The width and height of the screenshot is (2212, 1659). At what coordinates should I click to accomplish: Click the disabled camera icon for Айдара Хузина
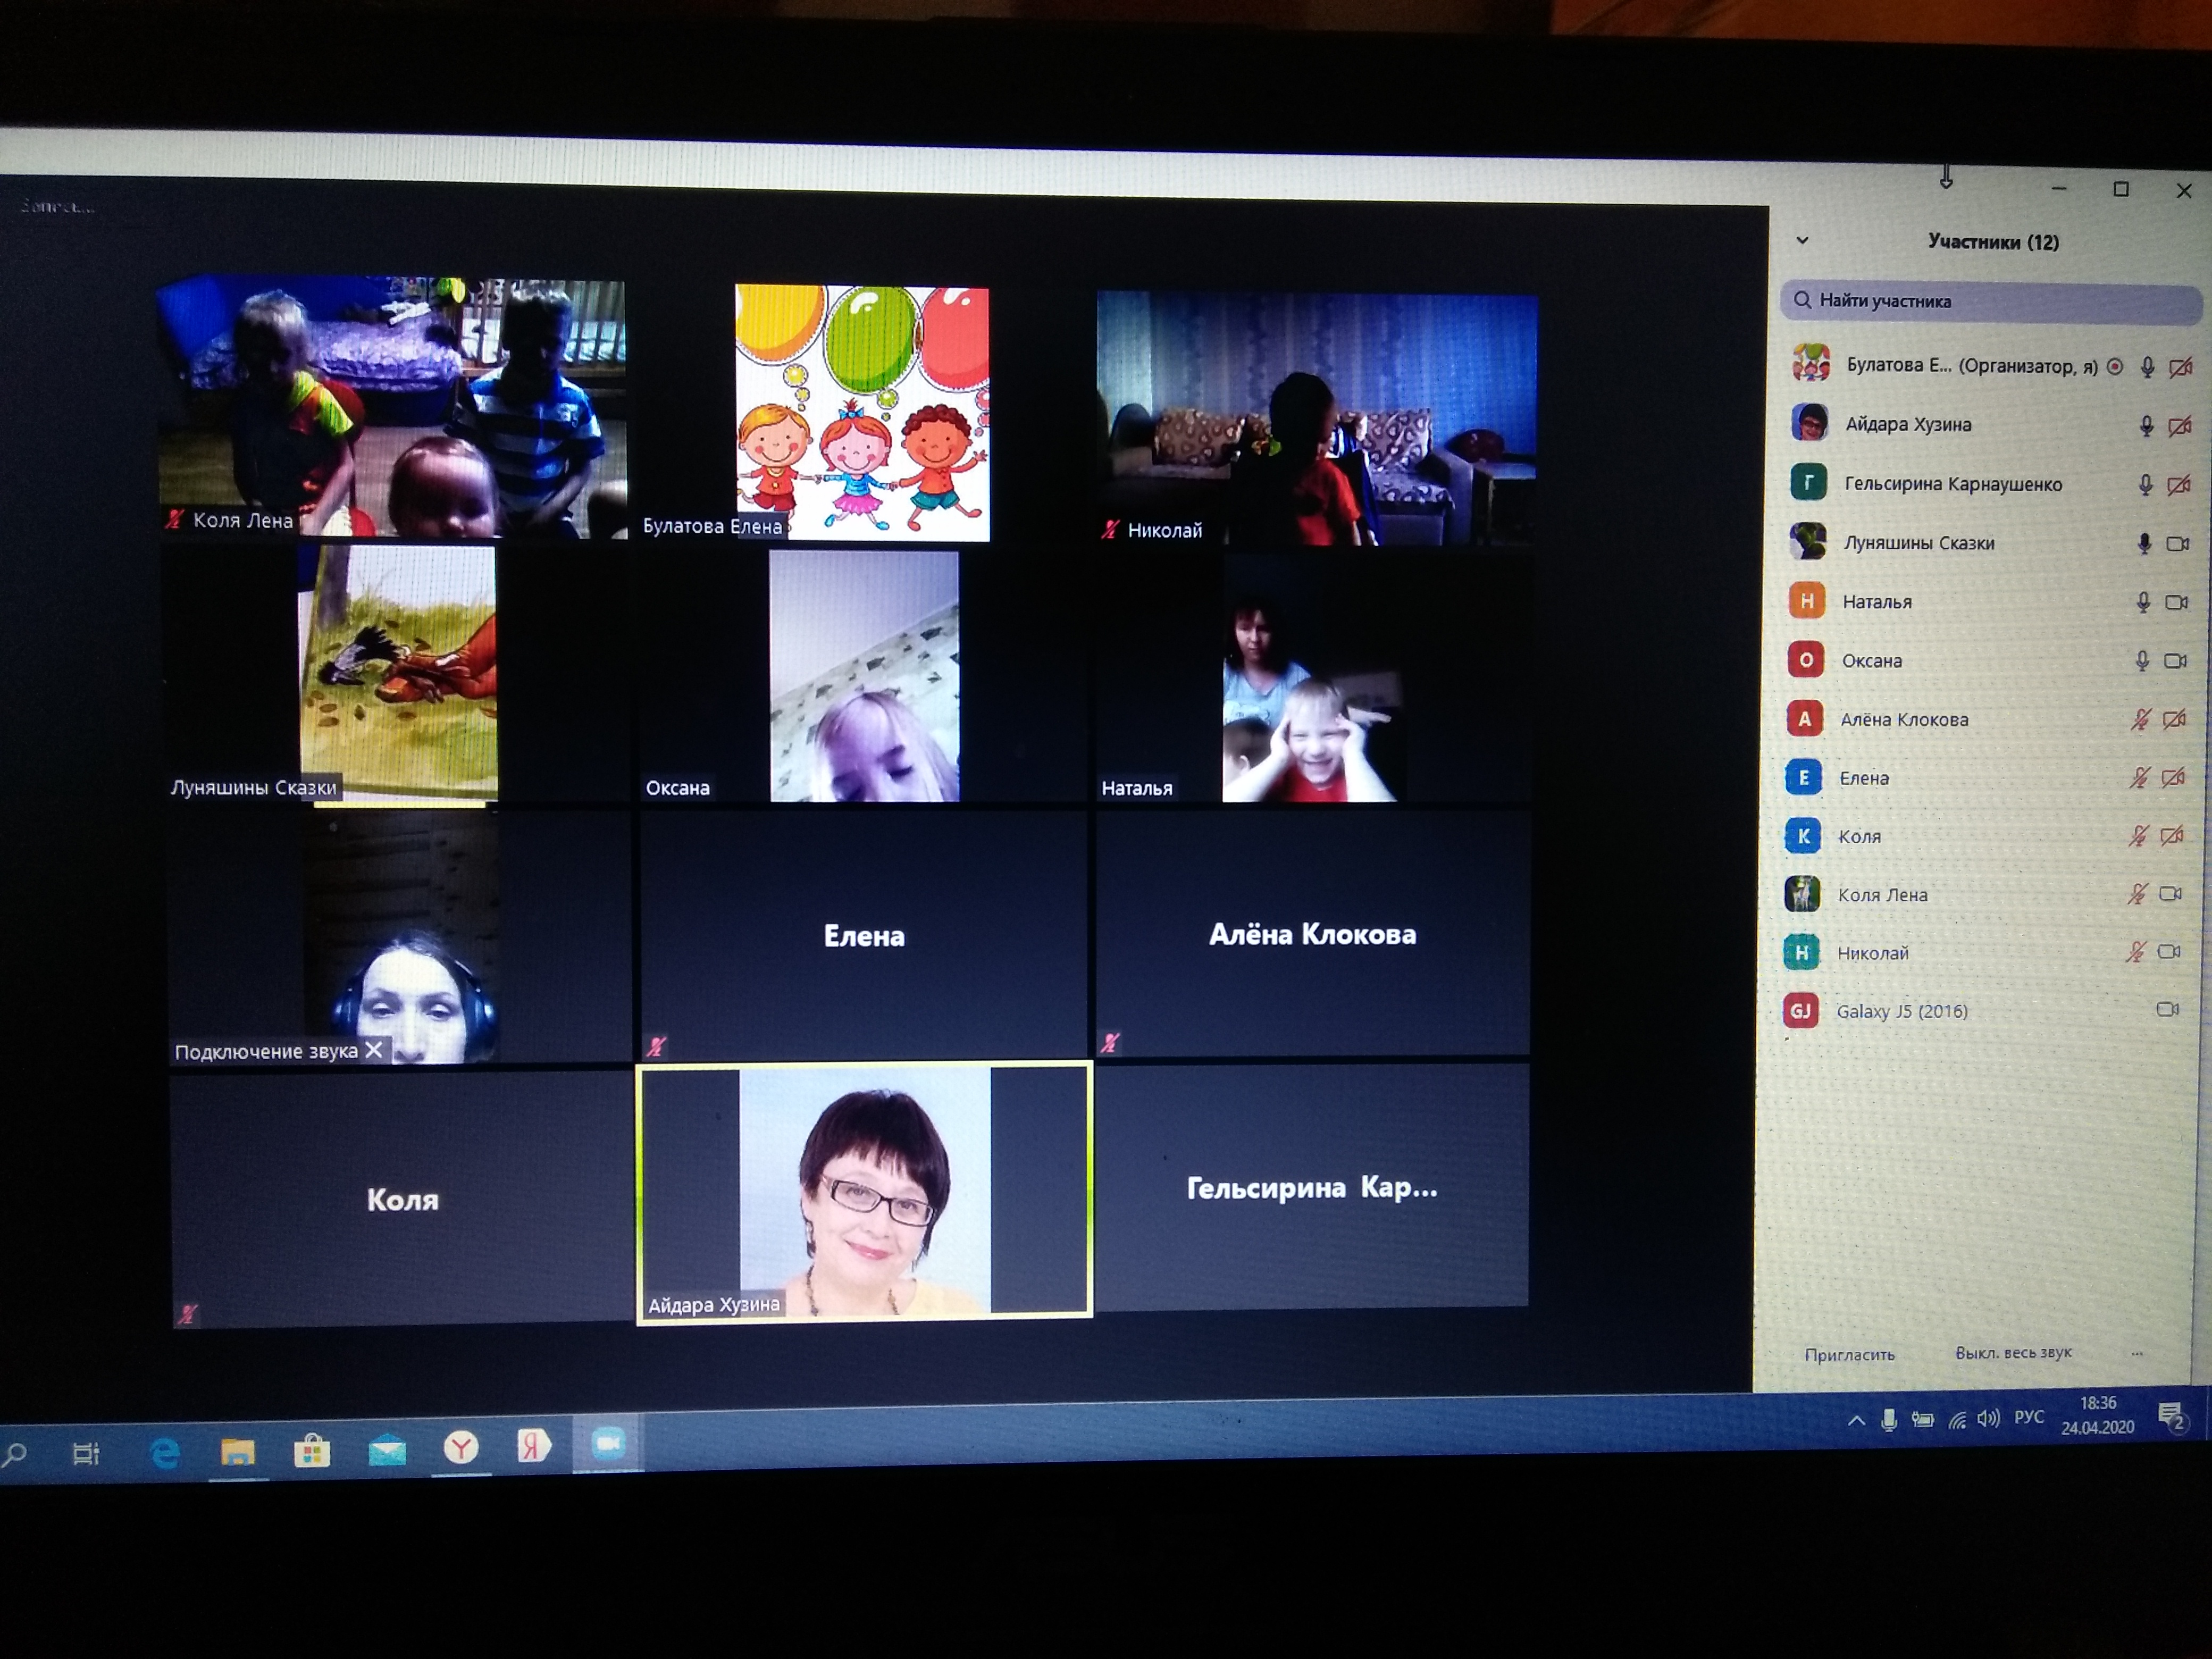point(2179,426)
